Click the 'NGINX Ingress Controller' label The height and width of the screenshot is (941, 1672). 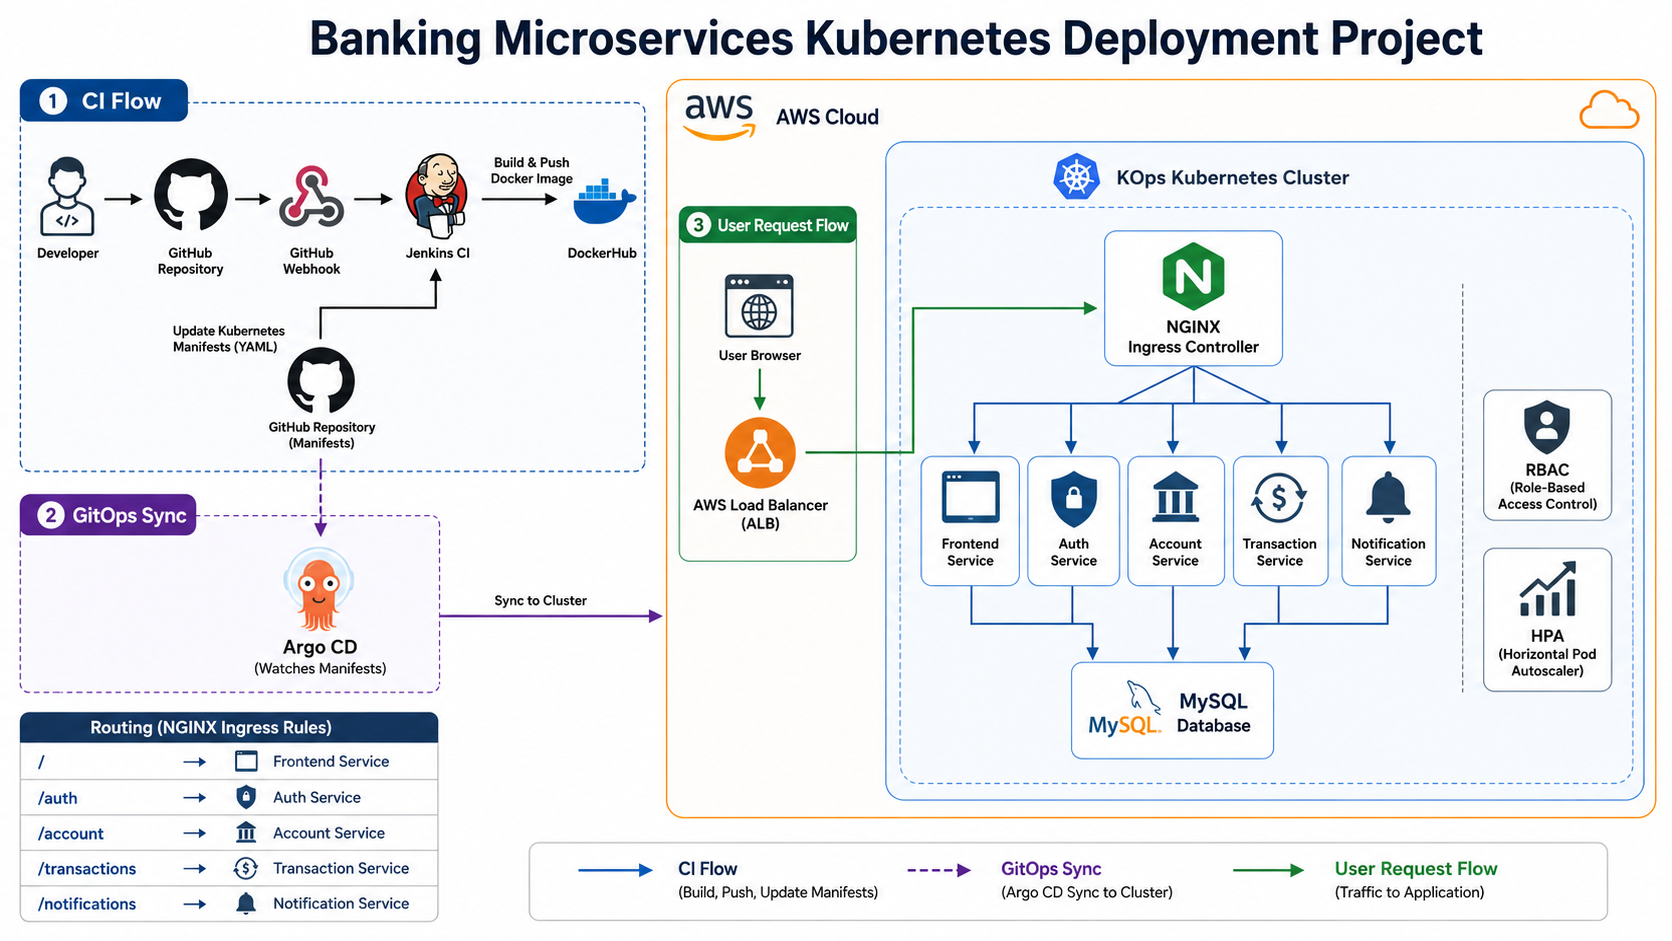(1193, 337)
